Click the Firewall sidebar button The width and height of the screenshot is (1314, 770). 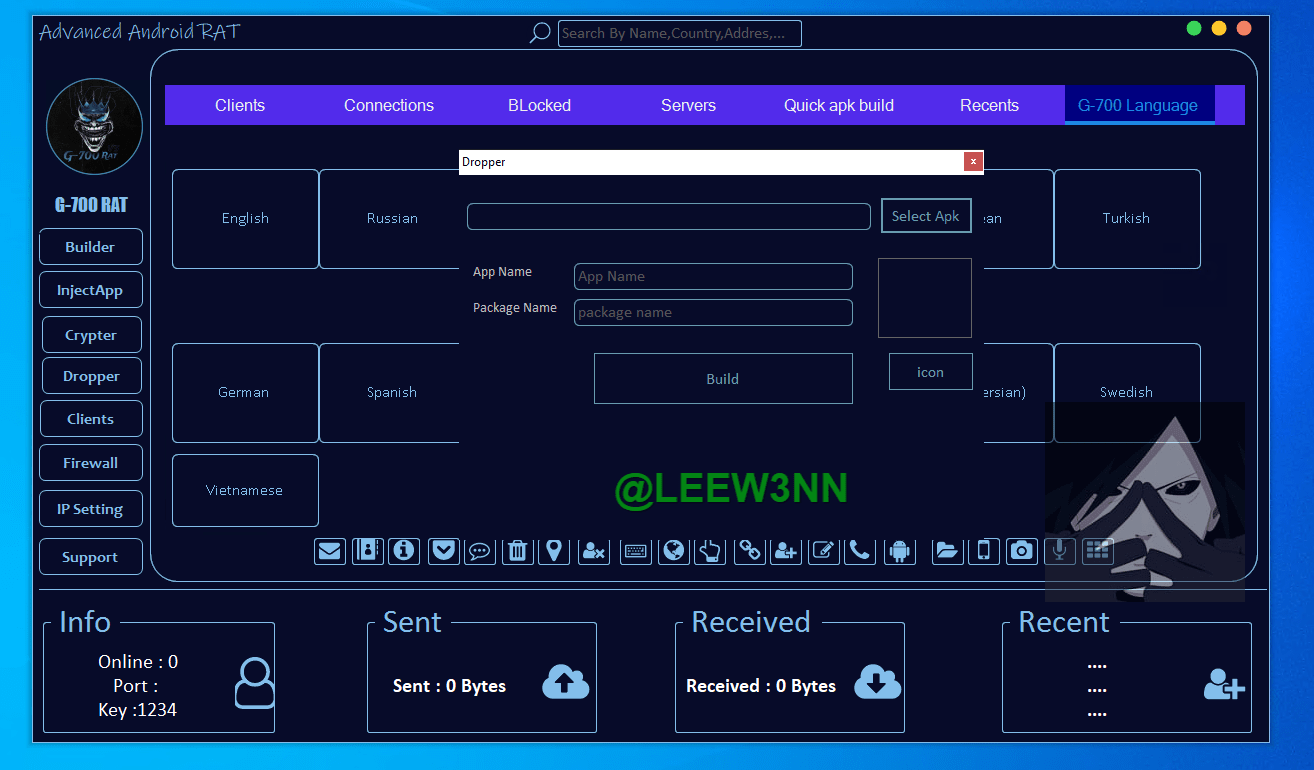(x=91, y=463)
